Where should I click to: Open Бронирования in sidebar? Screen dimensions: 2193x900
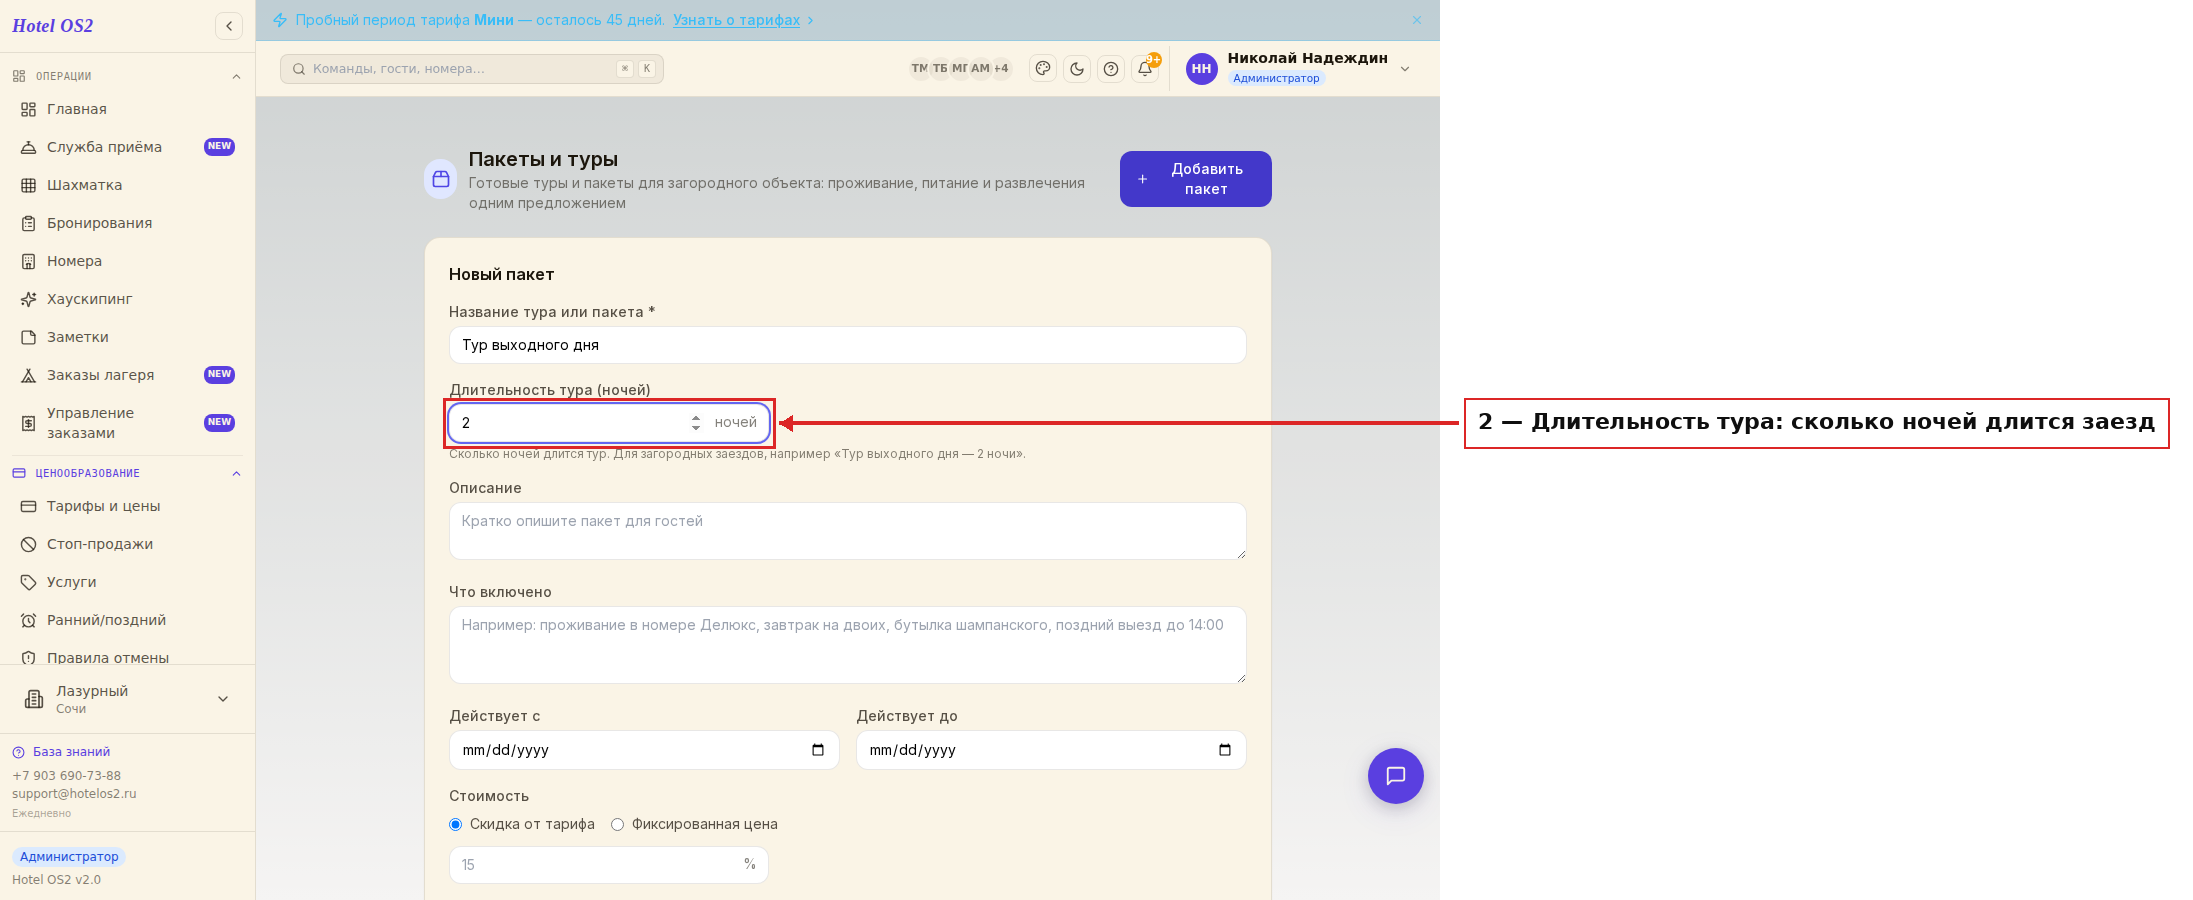coord(127,223)
